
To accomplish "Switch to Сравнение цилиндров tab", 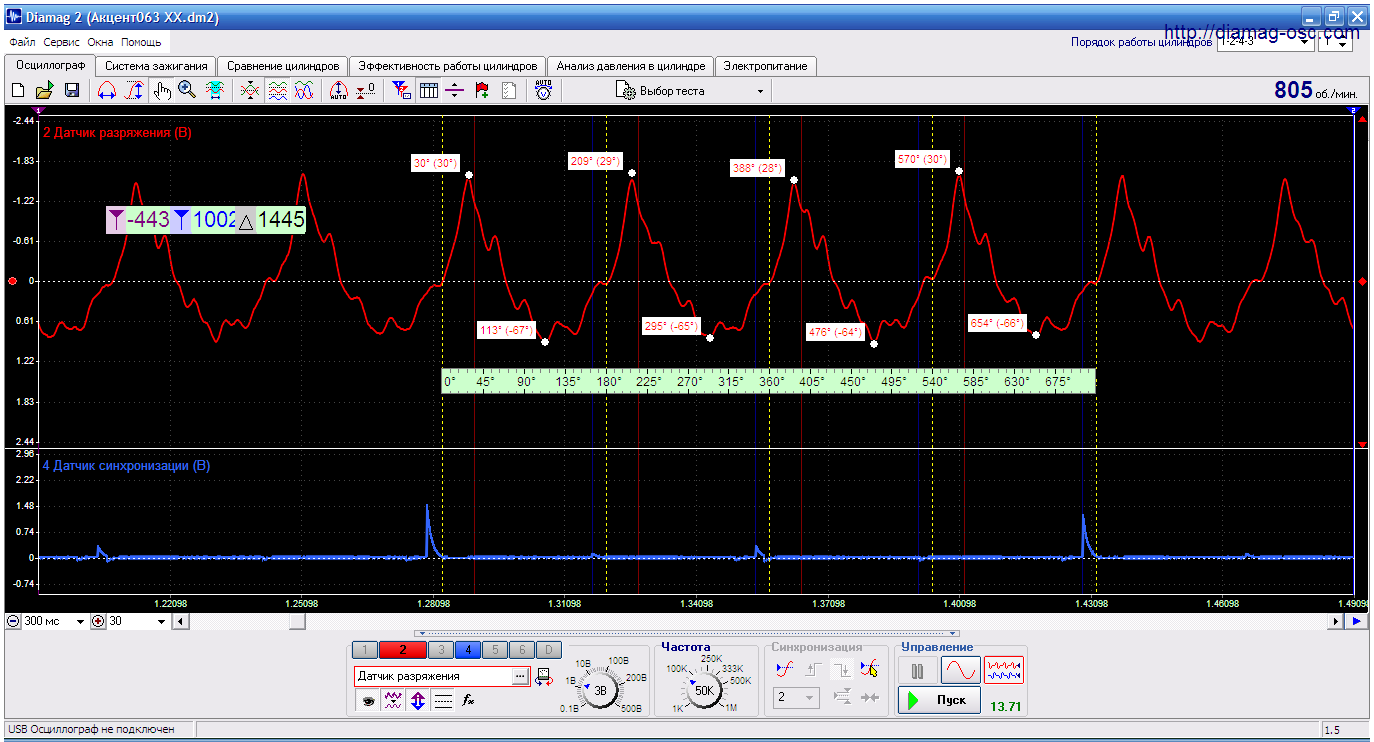I will click(283, 66).
